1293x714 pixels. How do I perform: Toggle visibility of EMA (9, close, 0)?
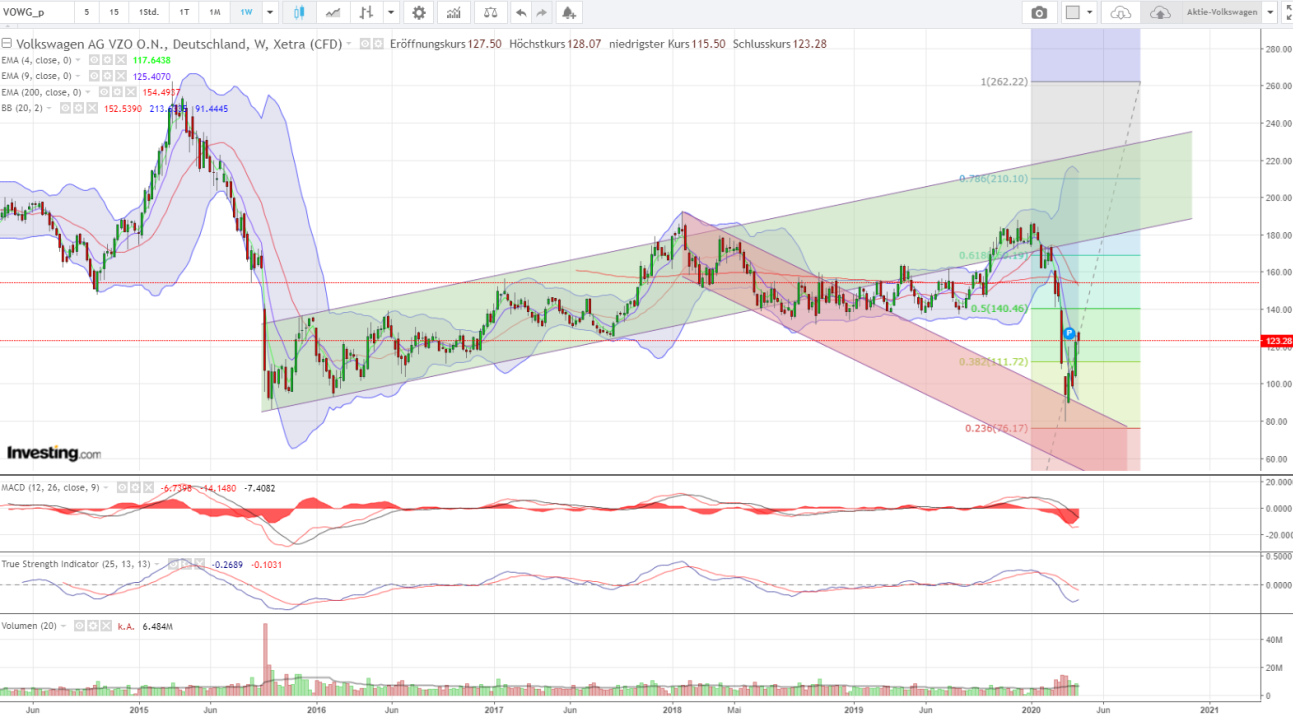pos(94,76)
